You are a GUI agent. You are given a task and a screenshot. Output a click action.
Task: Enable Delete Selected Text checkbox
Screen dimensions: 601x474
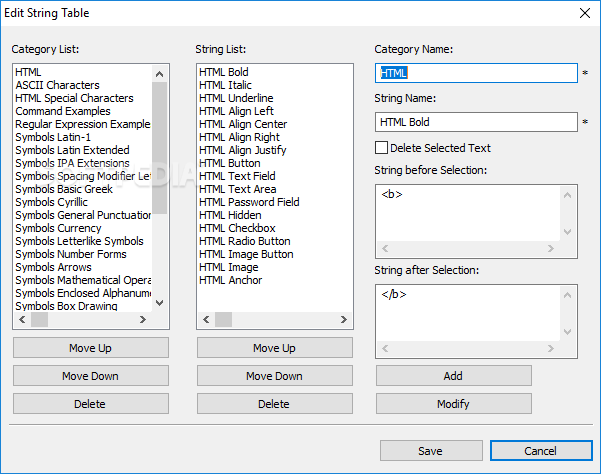(383, 149)
